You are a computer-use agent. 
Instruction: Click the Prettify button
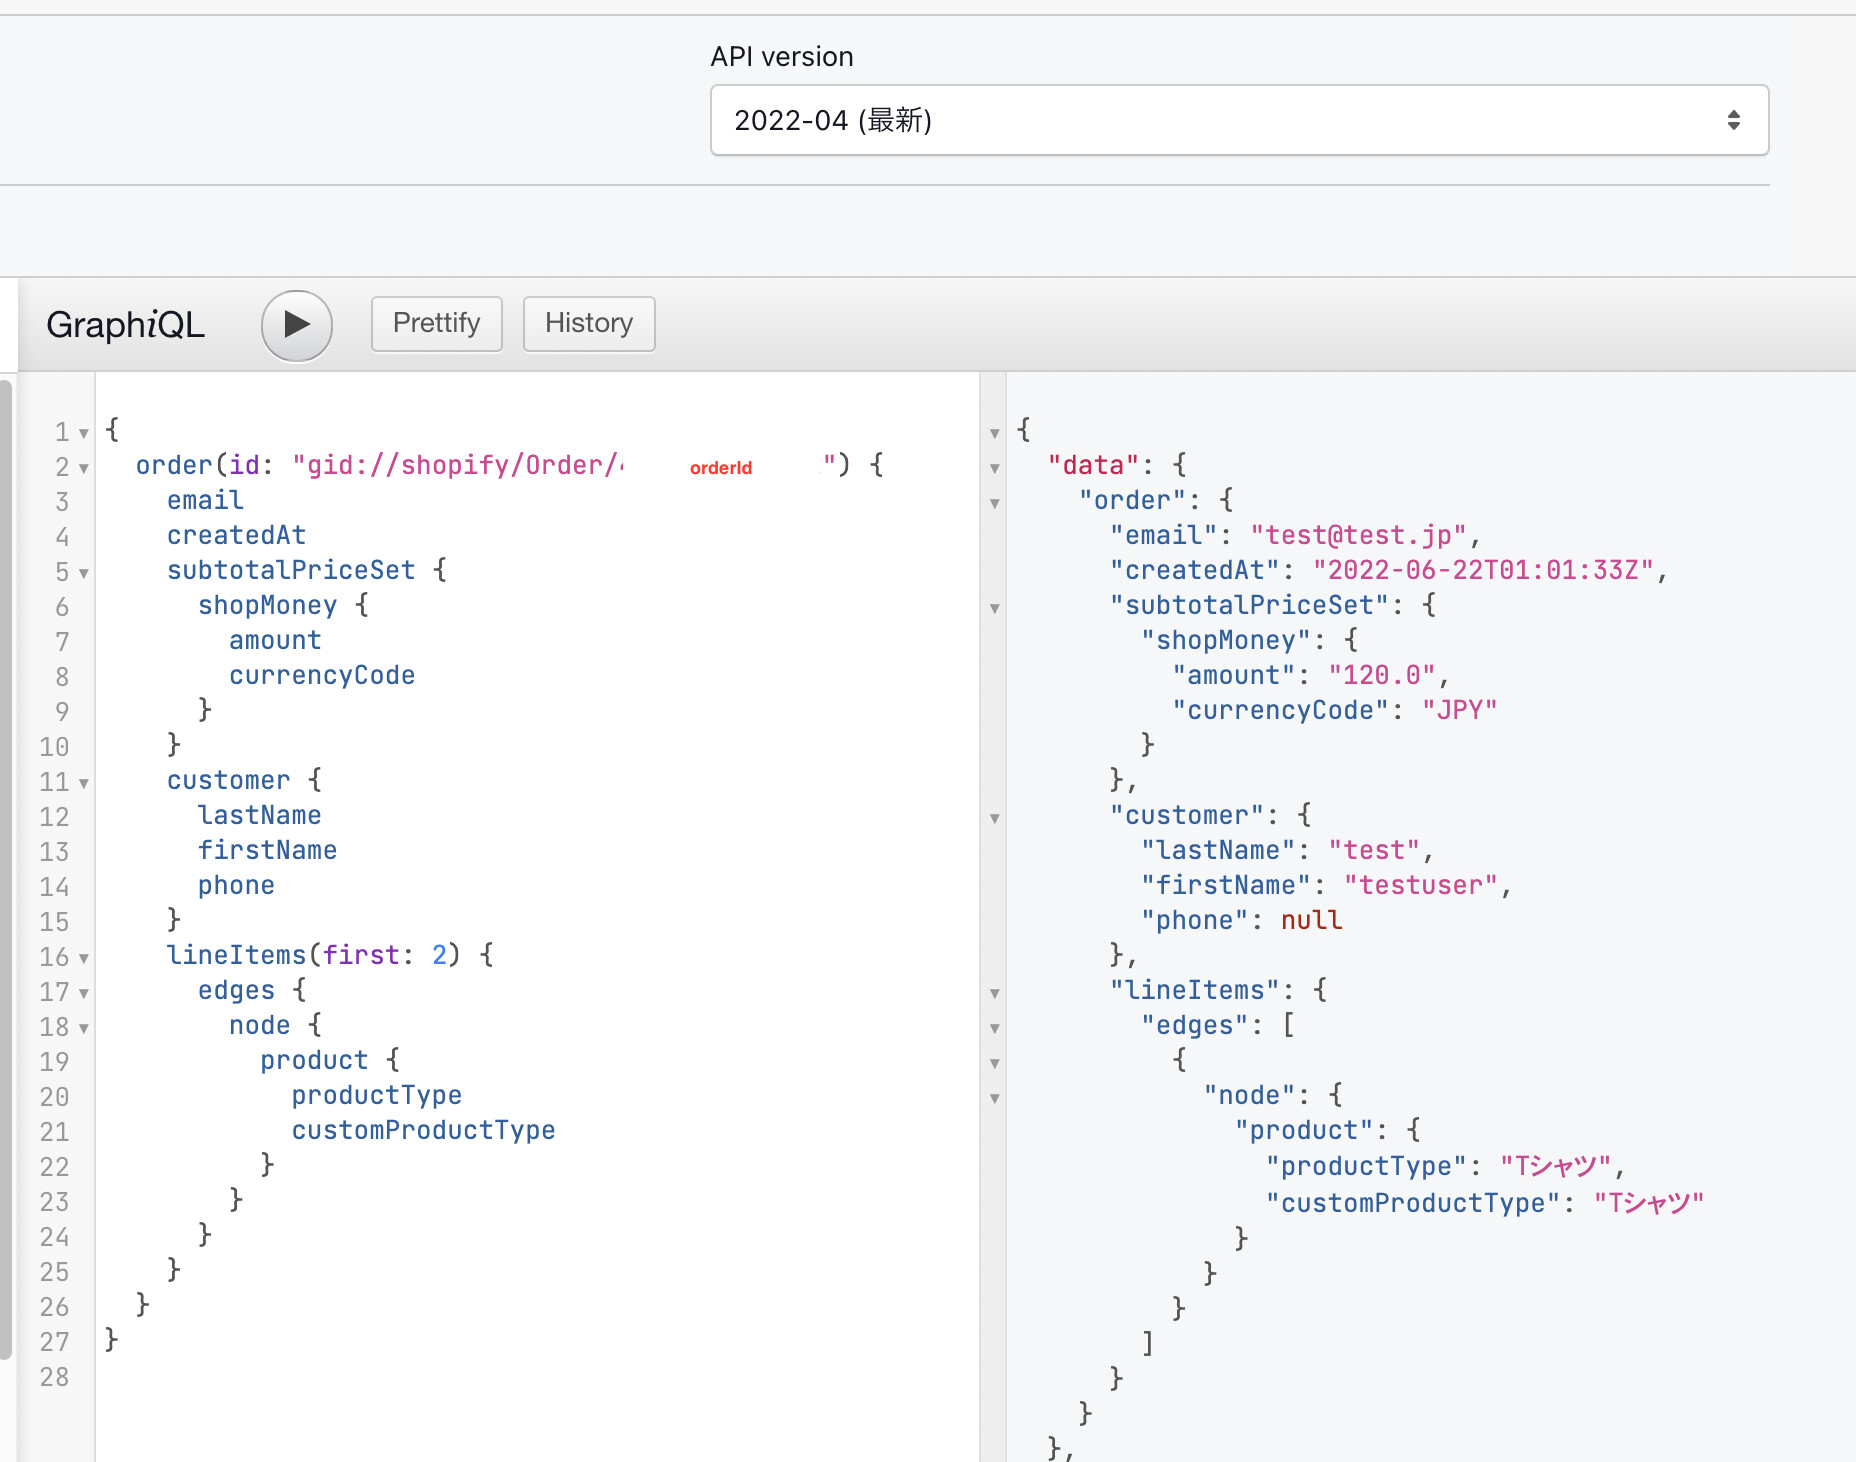tap(436, 324)
